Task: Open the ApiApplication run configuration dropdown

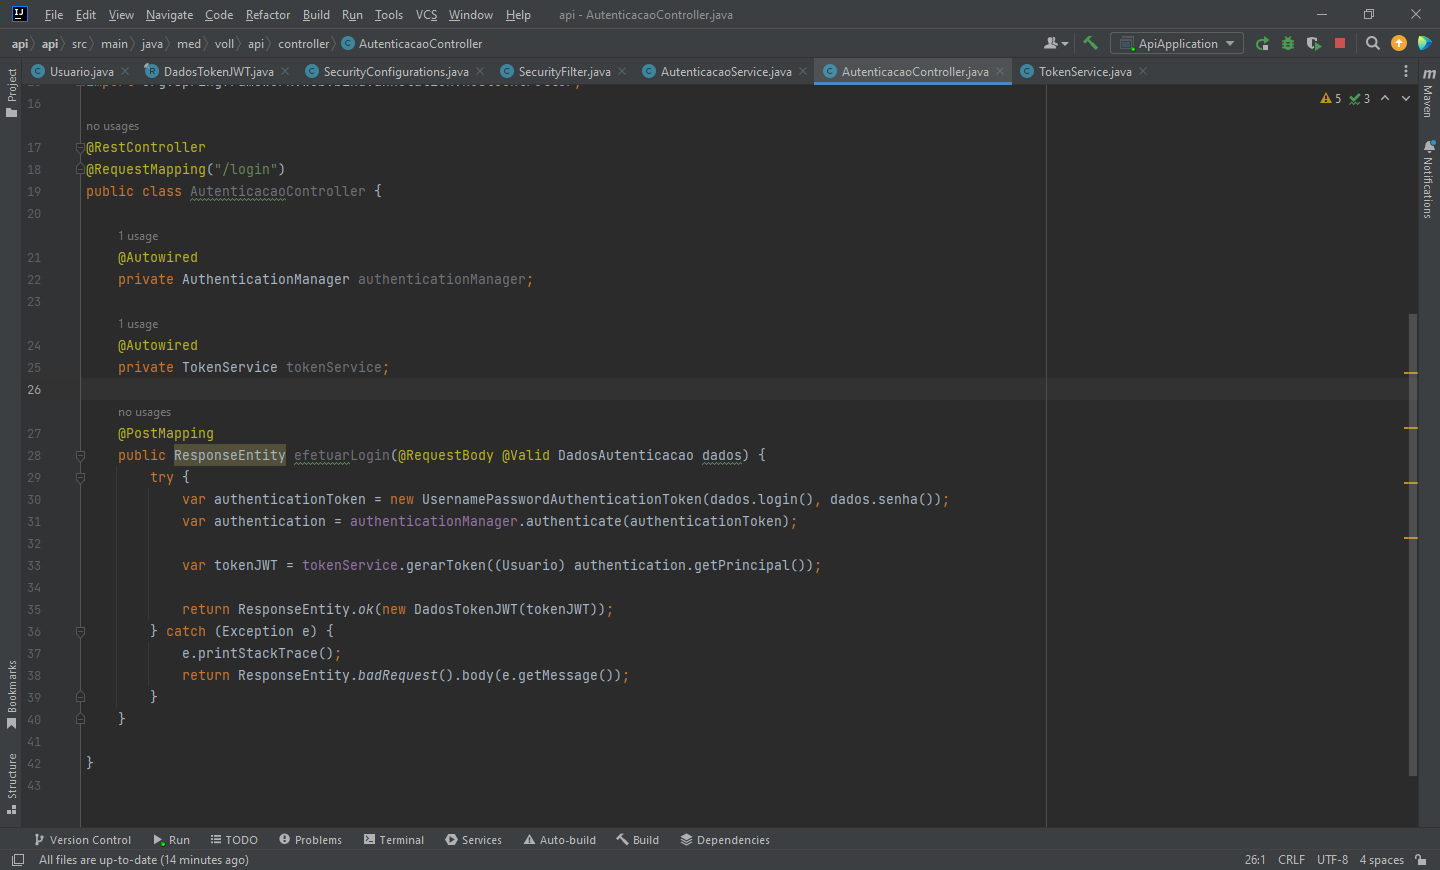Action: [x=1177, y=43]
